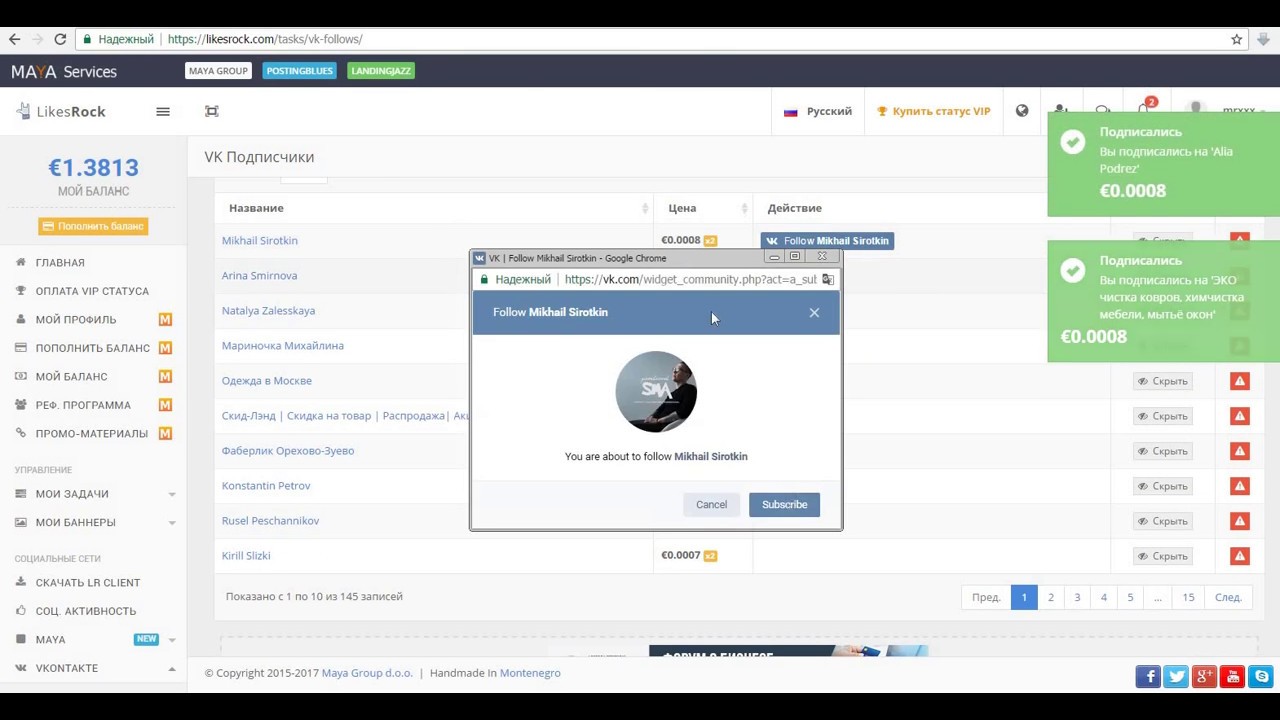Click the Пополнить баланс orange button
This screenshot has height=720, width=1280.
[93, 226]
